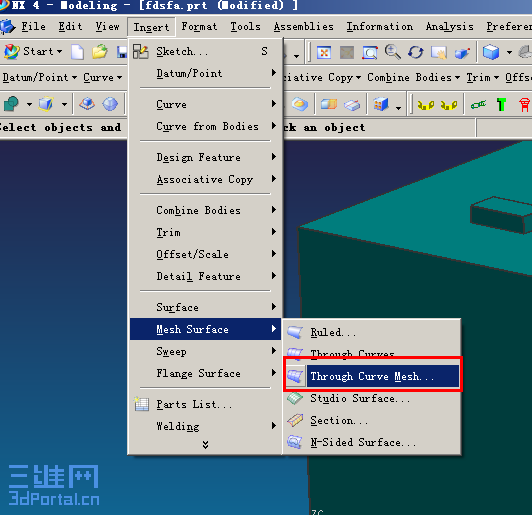The width and height of the screenshot is (532, 515).
Task: Click the Pan hand icon
Action: (439, 53)
